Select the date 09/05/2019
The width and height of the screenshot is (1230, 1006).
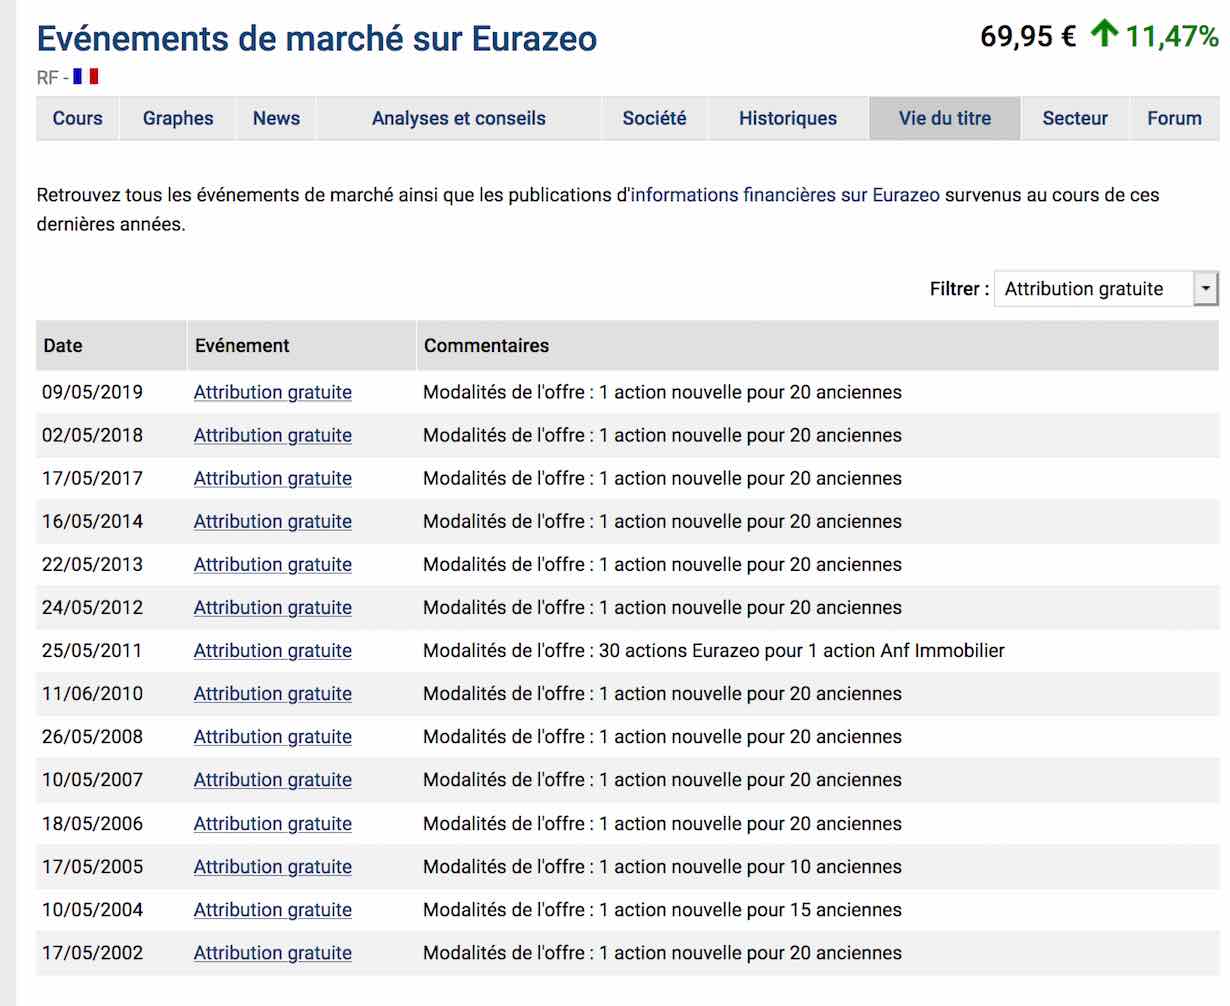(92, 392)
